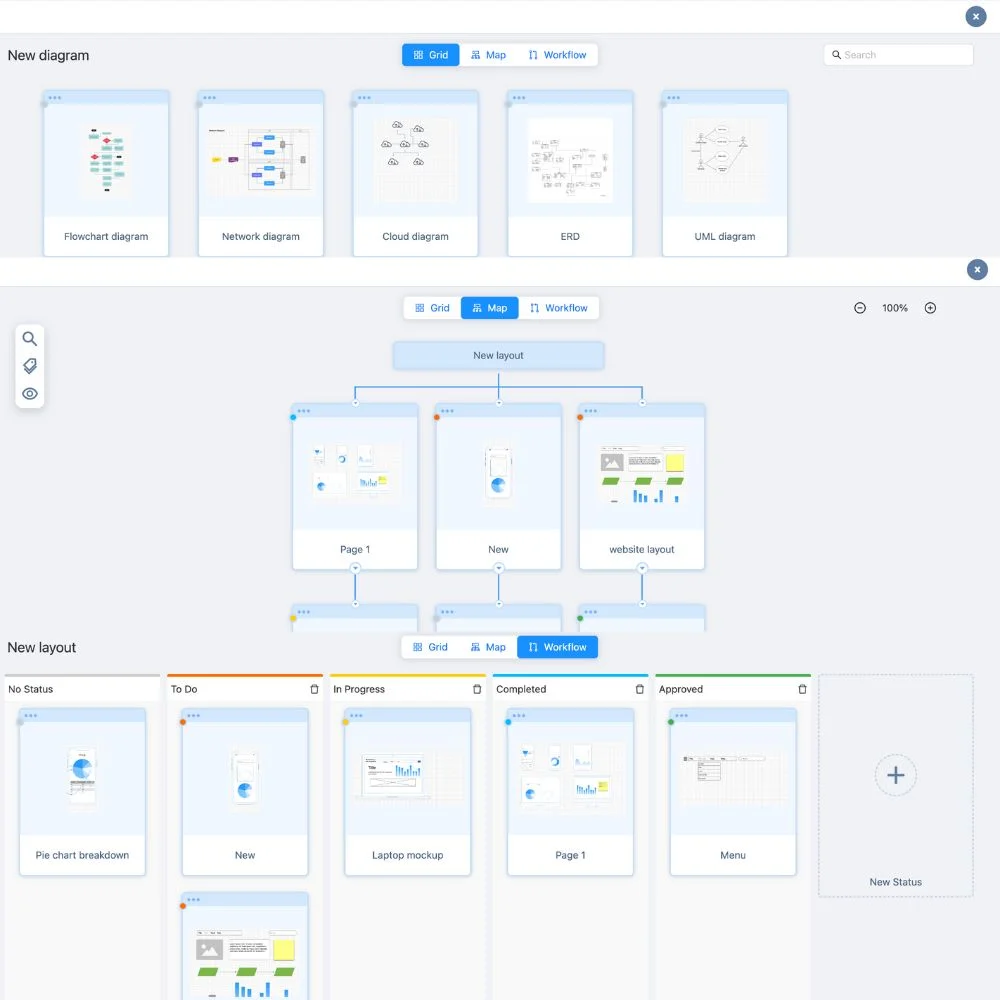The width and height of the screenshot is (1000, 1000).
Task: Click the In Progress column header text
Action: (358, 689)
